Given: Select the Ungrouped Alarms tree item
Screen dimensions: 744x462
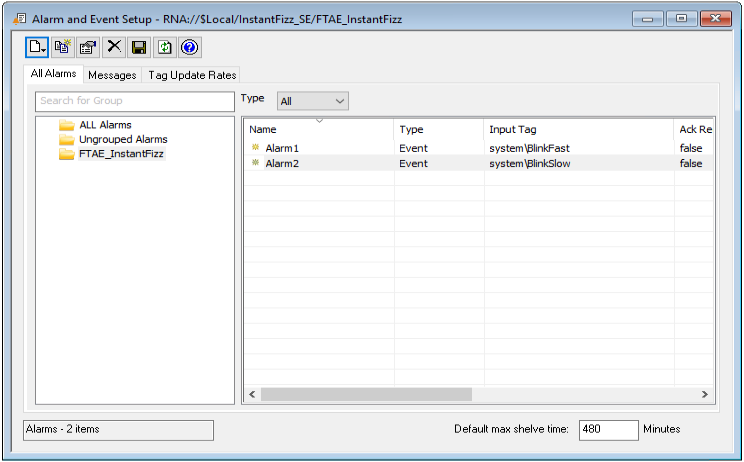Looking at the screenshot, I should point(123,139).
